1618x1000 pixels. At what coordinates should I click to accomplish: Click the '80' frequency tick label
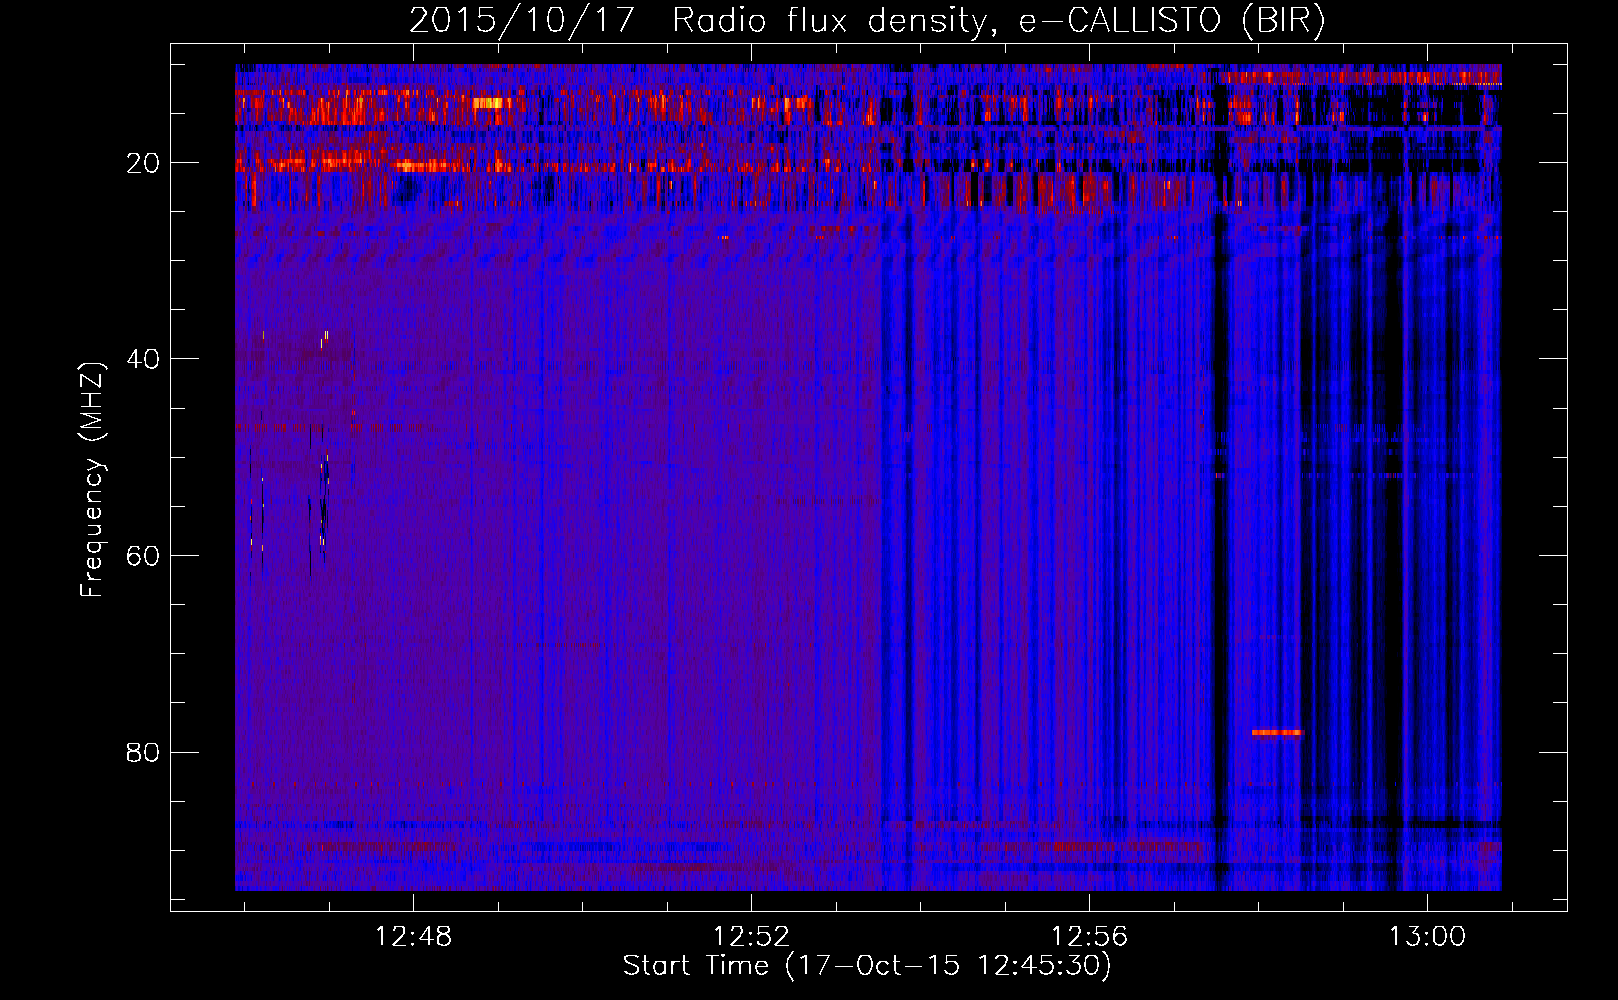(144, 751)
